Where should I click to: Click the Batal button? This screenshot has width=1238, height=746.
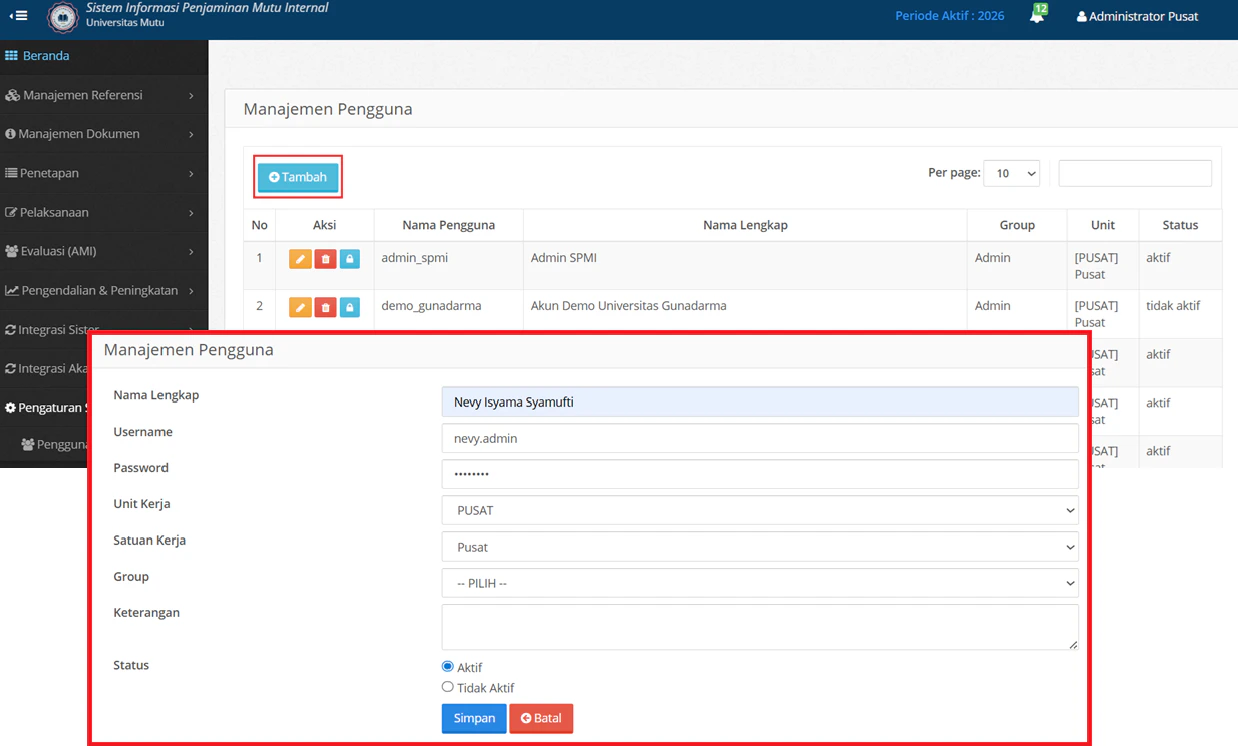[541, 718]
